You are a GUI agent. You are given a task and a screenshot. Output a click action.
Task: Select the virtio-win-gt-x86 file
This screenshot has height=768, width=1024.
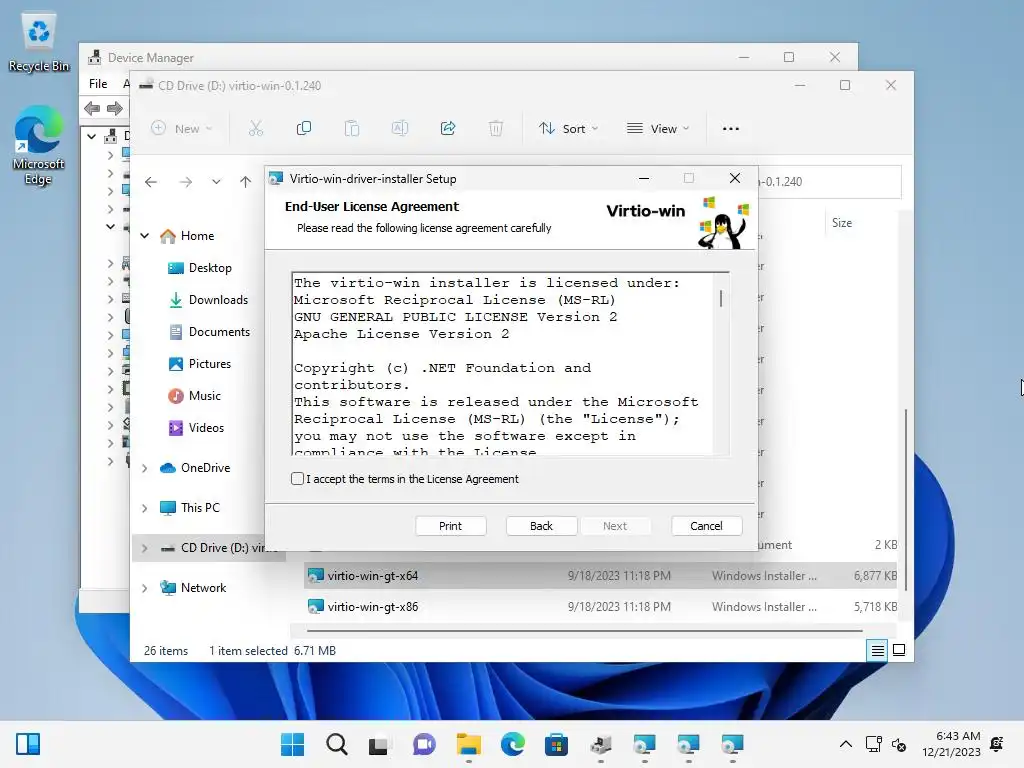pos(600,607)
